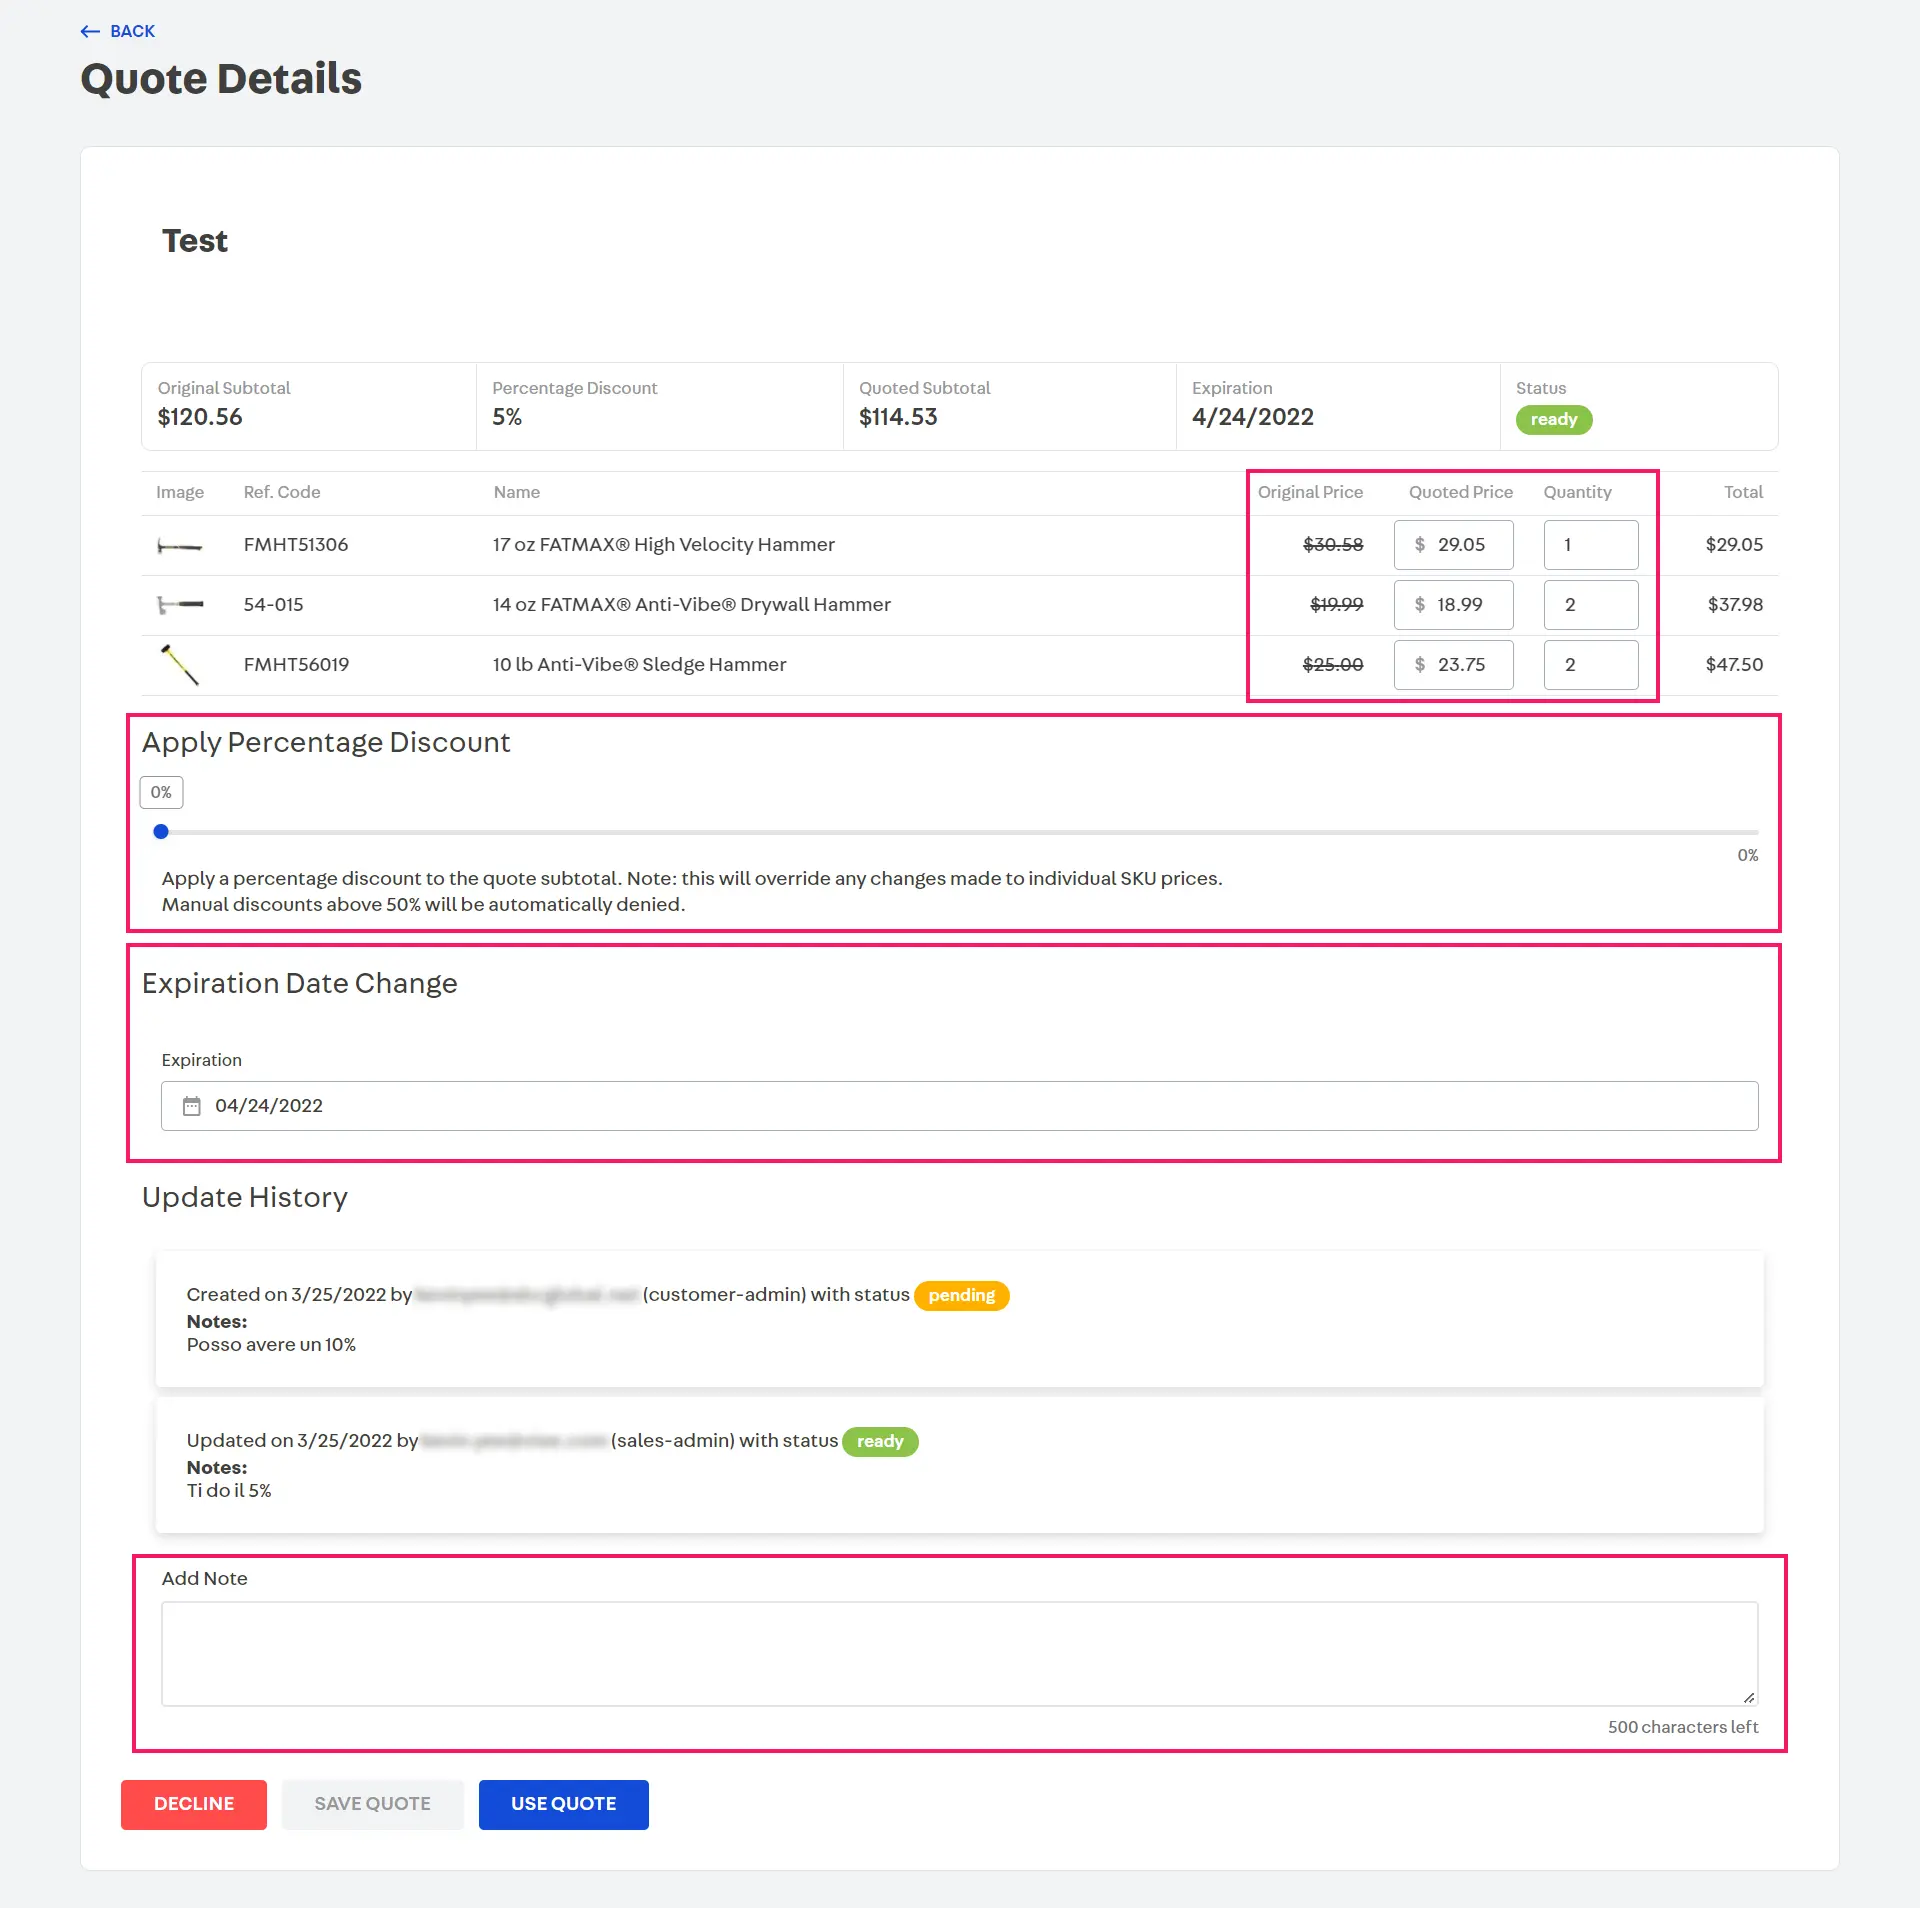Edit quoted price 18.99 field
Image resolution: width=1920 pixels, height=1908 pixels.
click(1460, 605)
